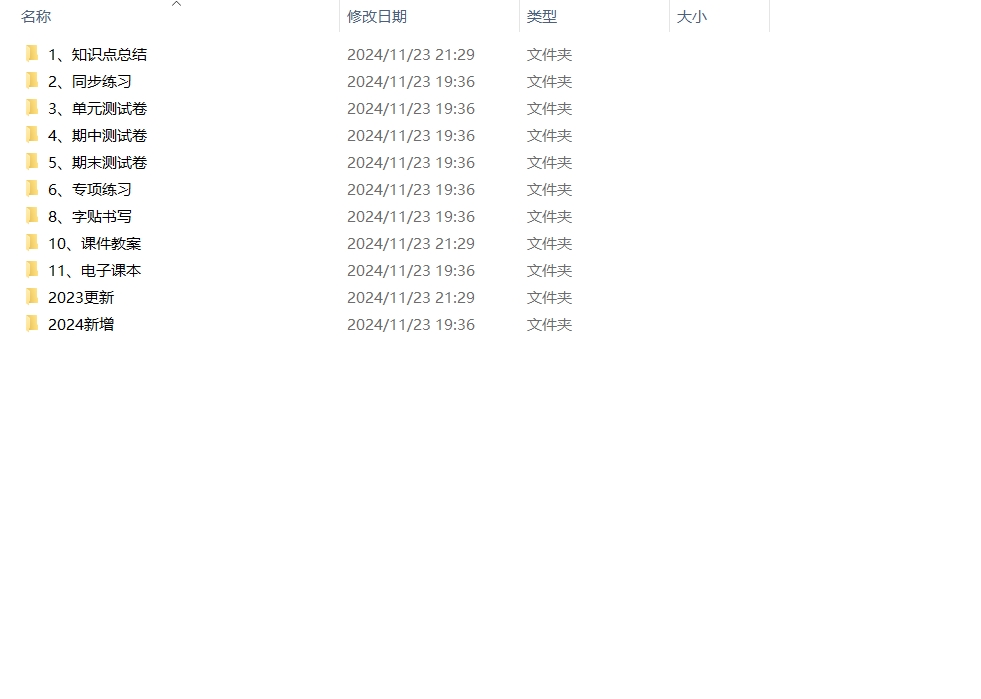981x699 pixels.
Task: Click 文件夹 type of 11、电子课本 row
Action: tap(549, 270)
